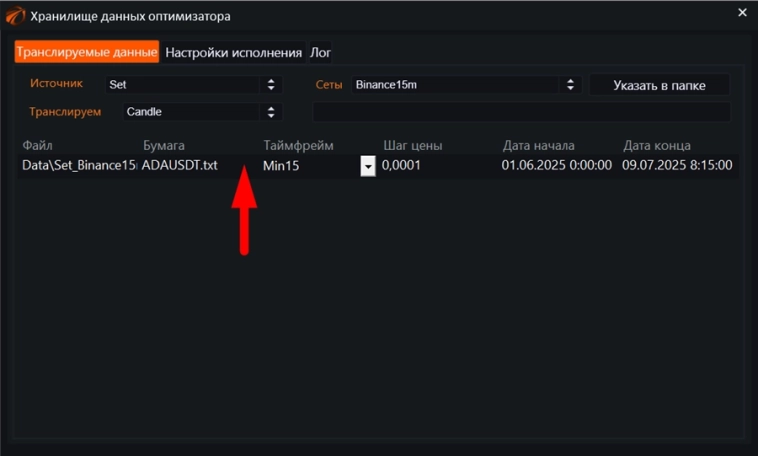Image resolution: width=758 pixels, height=456 pixels.
Task: Select the start date cell 01.06.2025 0:00:00
Action: pos(556,165)
